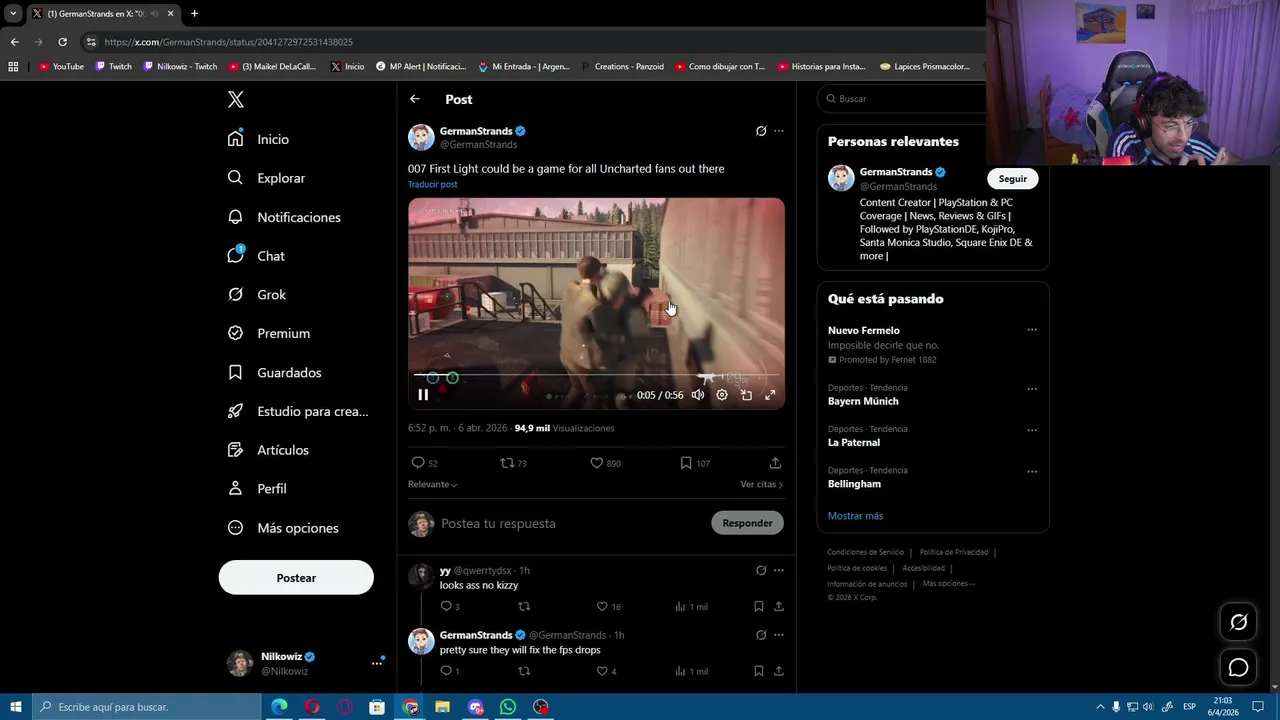
Task: Open Artículos from the sidebar
Action: pyautogui.click(x=267, y=450)
